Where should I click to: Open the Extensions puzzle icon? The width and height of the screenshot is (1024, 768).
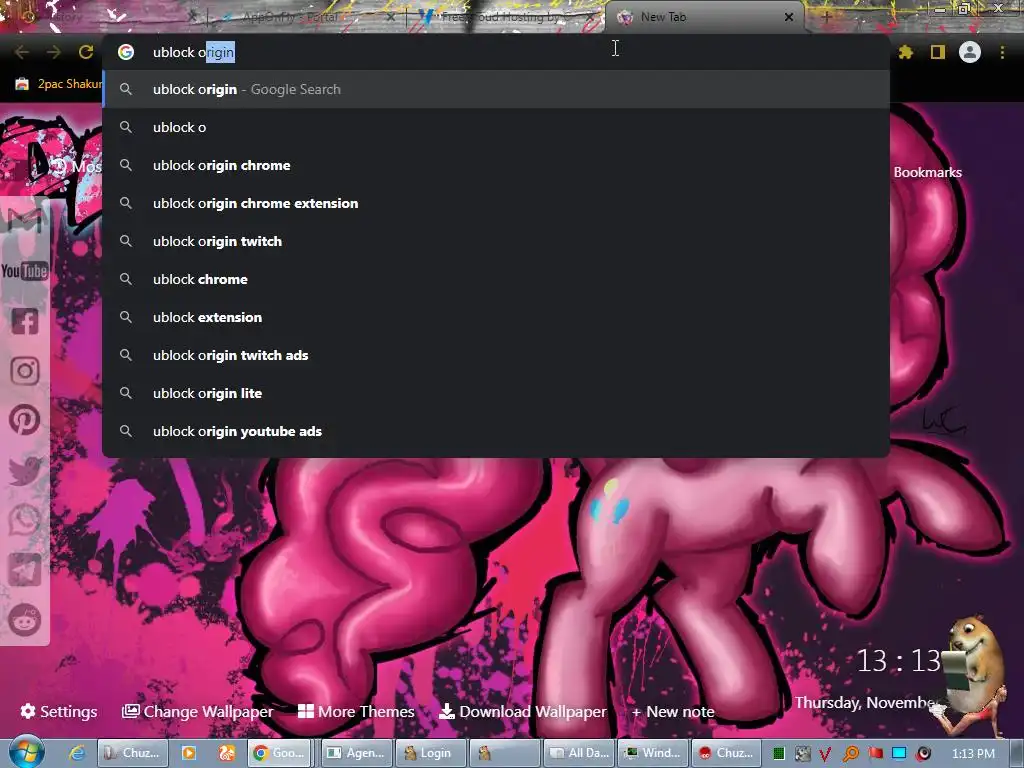click(906, 52)
